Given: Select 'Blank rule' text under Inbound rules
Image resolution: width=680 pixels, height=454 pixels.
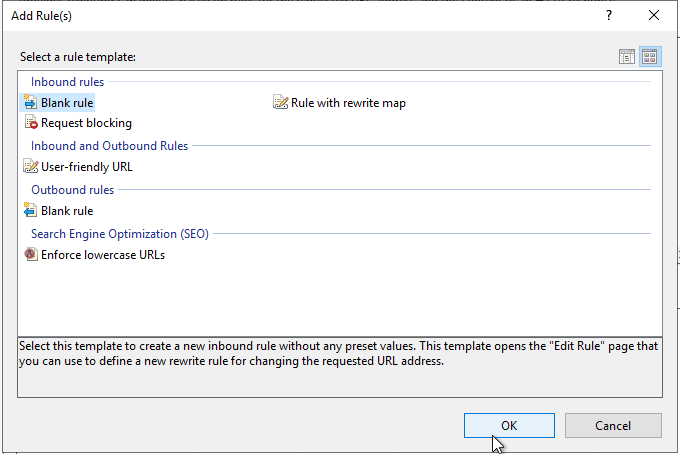Looking at the screenshot, I should point(67,103).
